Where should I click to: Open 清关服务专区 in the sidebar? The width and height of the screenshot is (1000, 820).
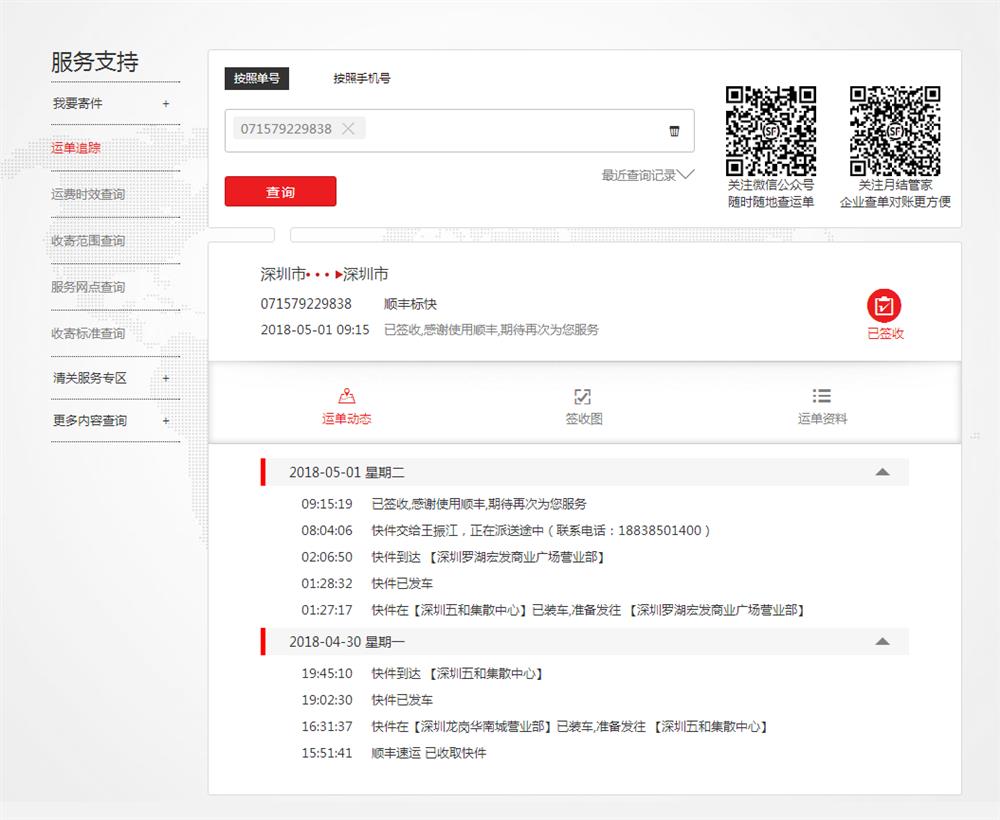tap(89, 378)
